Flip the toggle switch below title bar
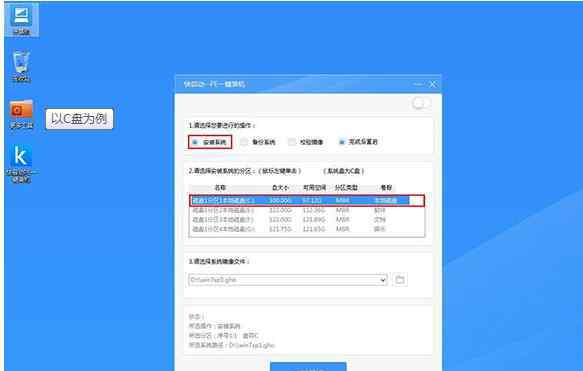 pyautogui.click(x=421, y=103)
